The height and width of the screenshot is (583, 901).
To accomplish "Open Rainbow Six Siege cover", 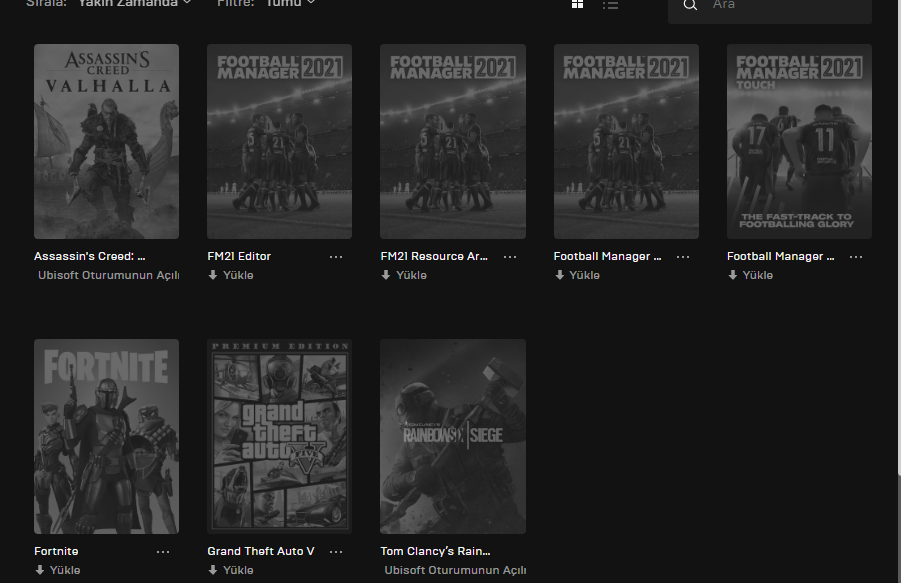I will coord(453,437).
